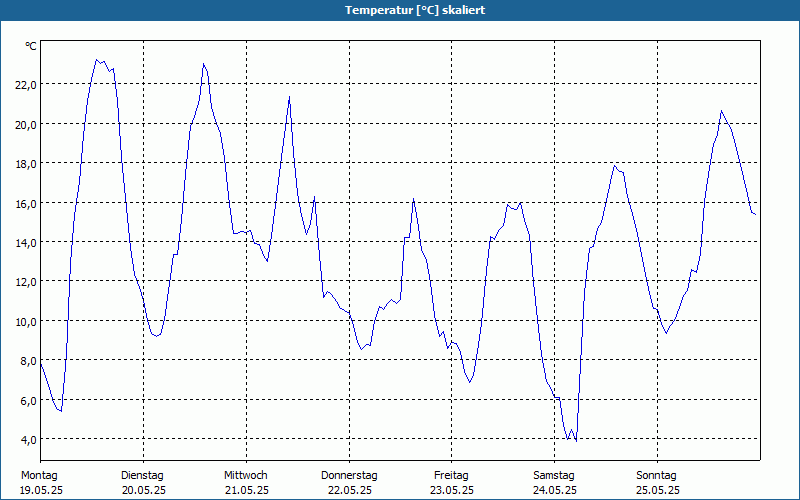Select the Montag day label
The image size is (800, 500).
pos(39,476)
